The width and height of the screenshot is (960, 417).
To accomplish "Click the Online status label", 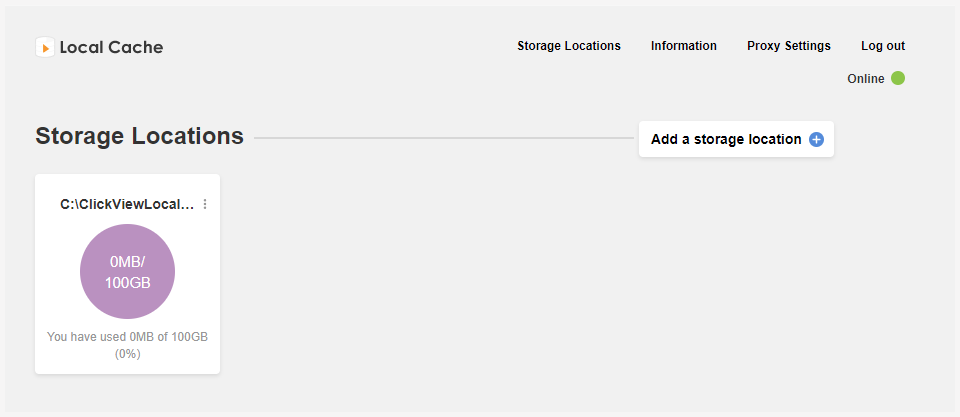I will tap(866, 78).
